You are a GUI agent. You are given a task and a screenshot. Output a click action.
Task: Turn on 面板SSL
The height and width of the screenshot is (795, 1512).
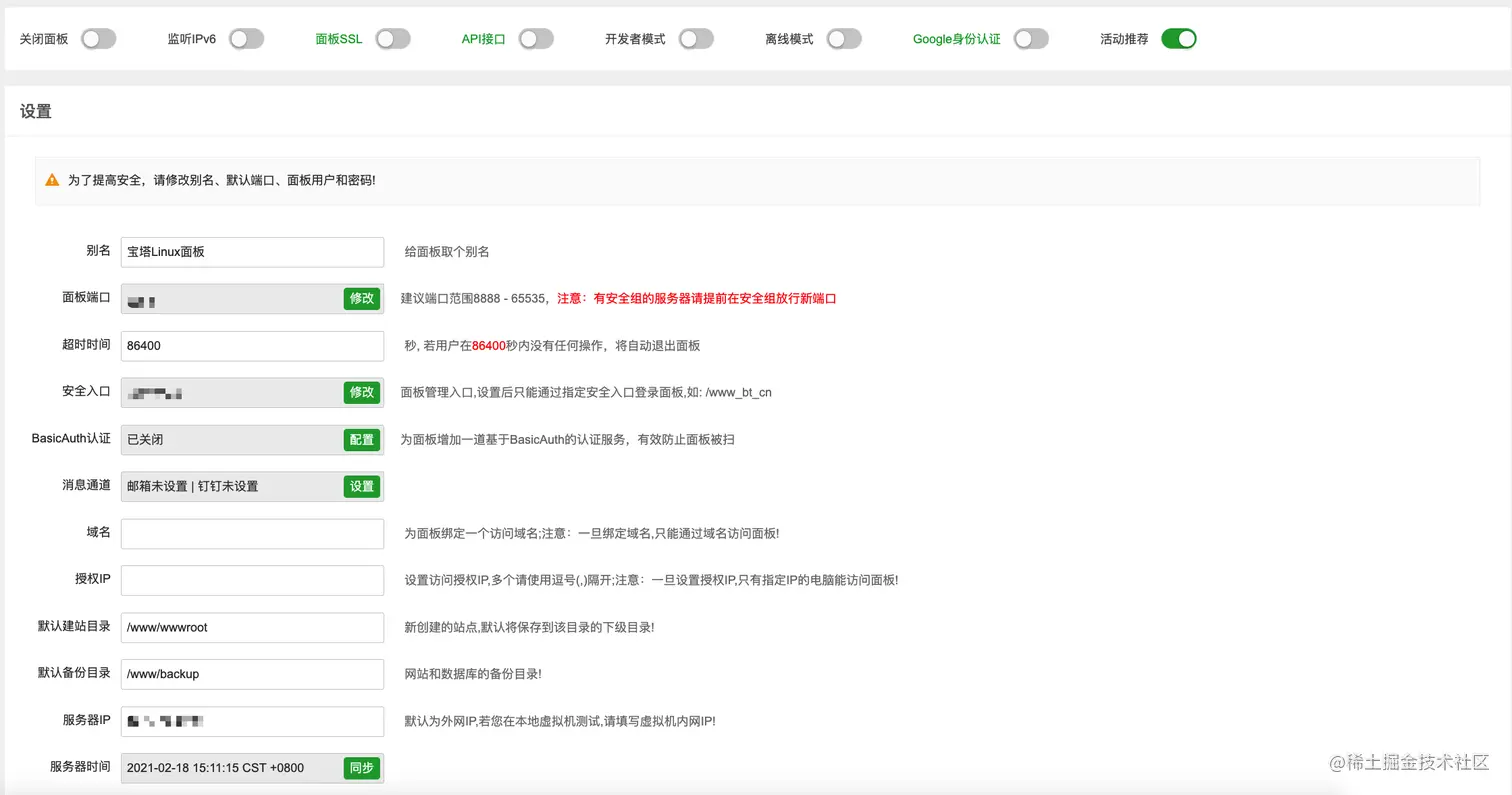click(393, 36)
